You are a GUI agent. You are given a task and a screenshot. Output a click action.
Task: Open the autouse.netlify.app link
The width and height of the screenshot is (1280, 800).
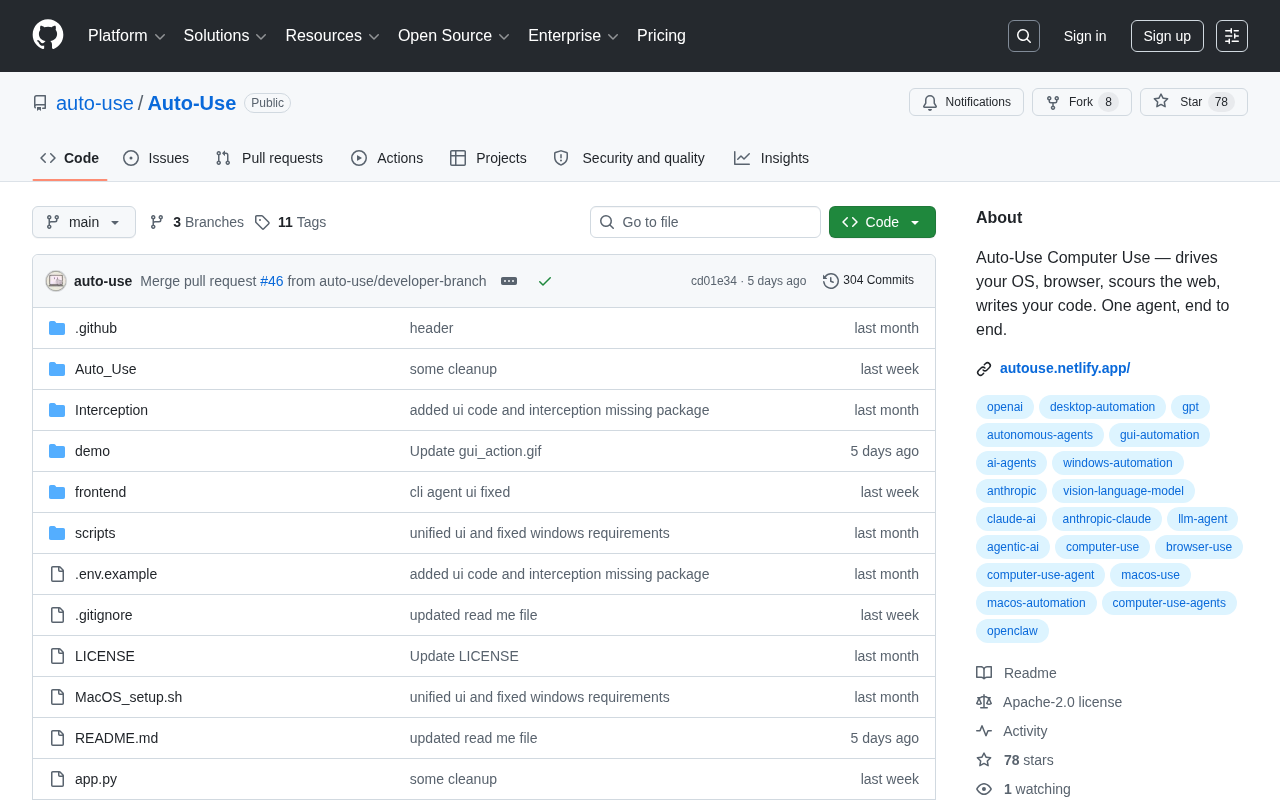(x=1065, y=368)
